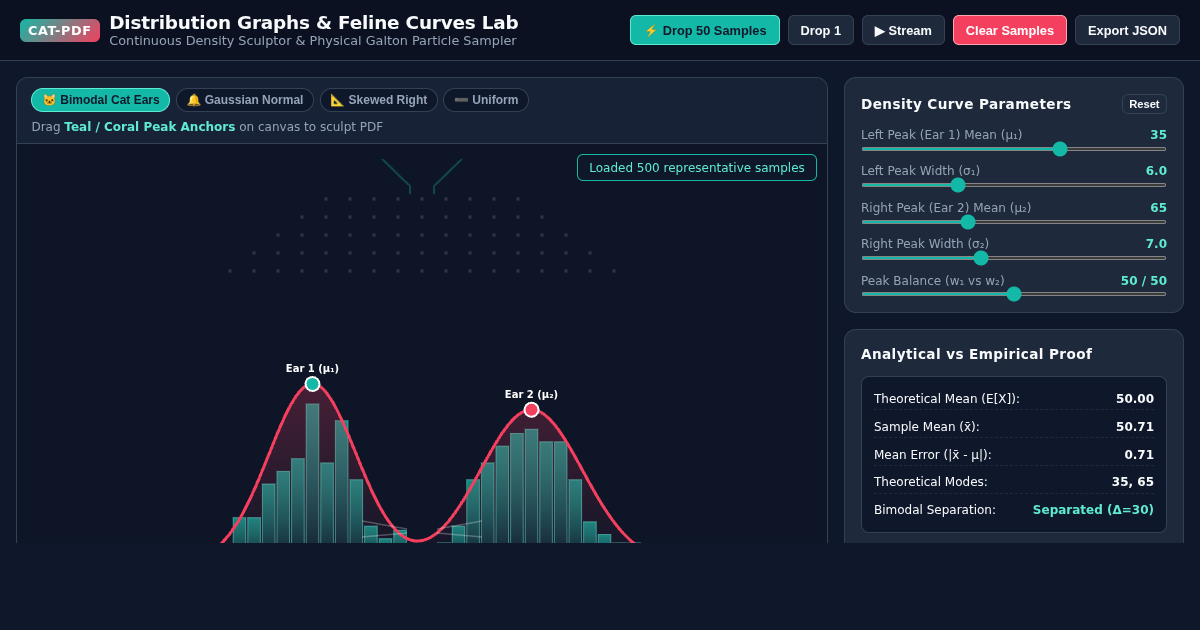This screenshot has height=630, width=1200.
Task: Click the Loaded 500 representative samples notice
Action: click(697, 168)
